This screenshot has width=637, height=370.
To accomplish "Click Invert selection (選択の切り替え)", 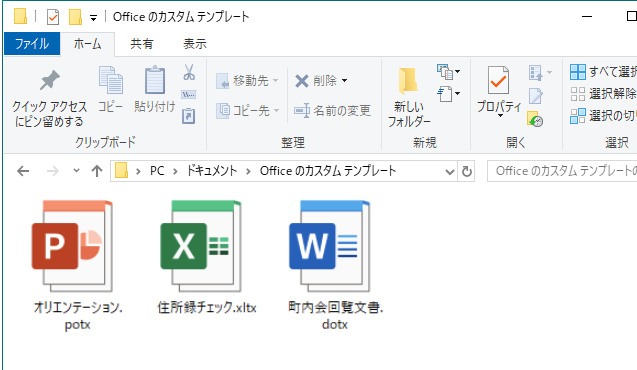I will click(x=603, y=116).
